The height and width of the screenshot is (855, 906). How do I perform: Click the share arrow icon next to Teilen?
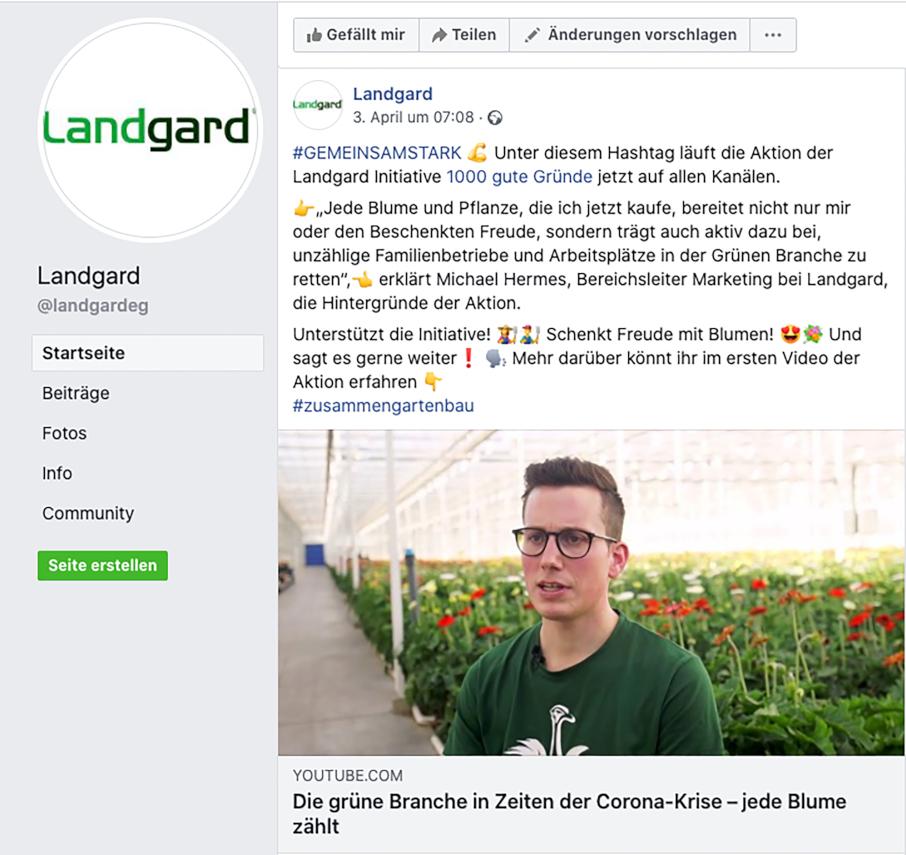[x=440, y=35]
